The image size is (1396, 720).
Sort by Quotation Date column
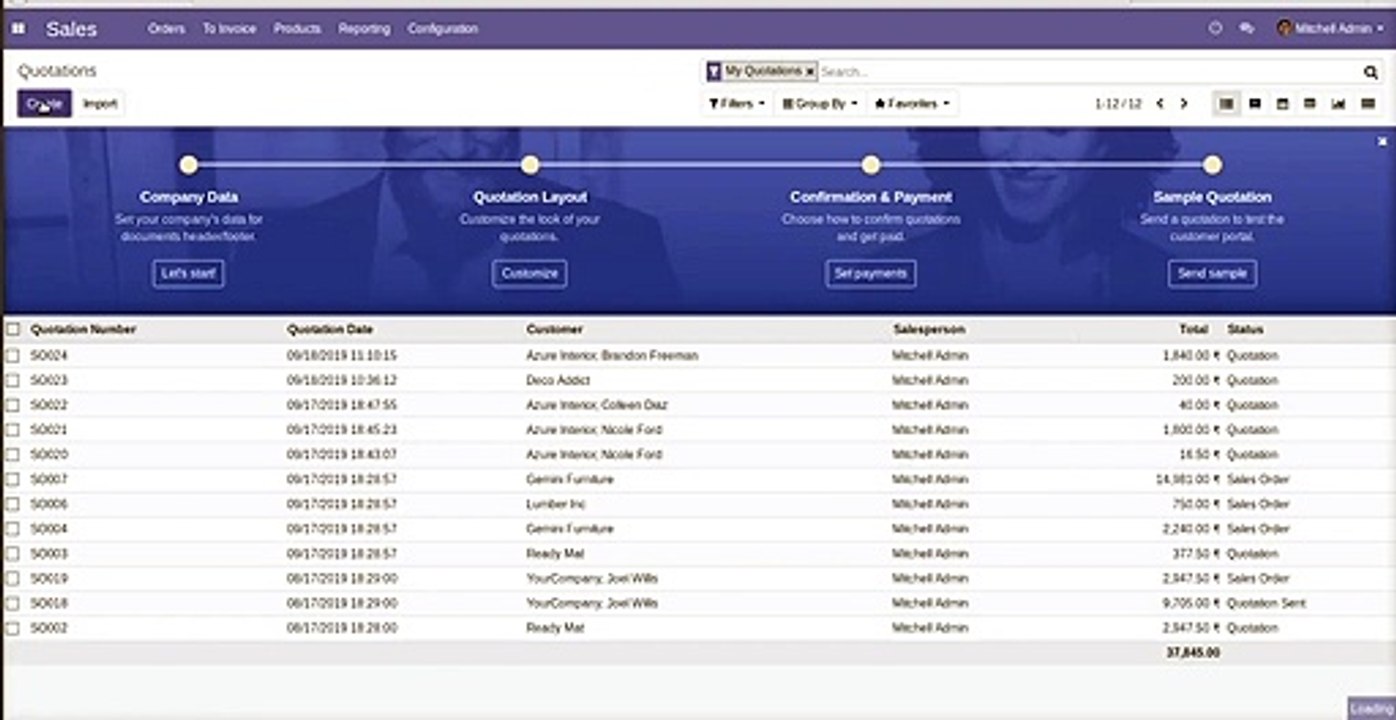pos(329,329)
